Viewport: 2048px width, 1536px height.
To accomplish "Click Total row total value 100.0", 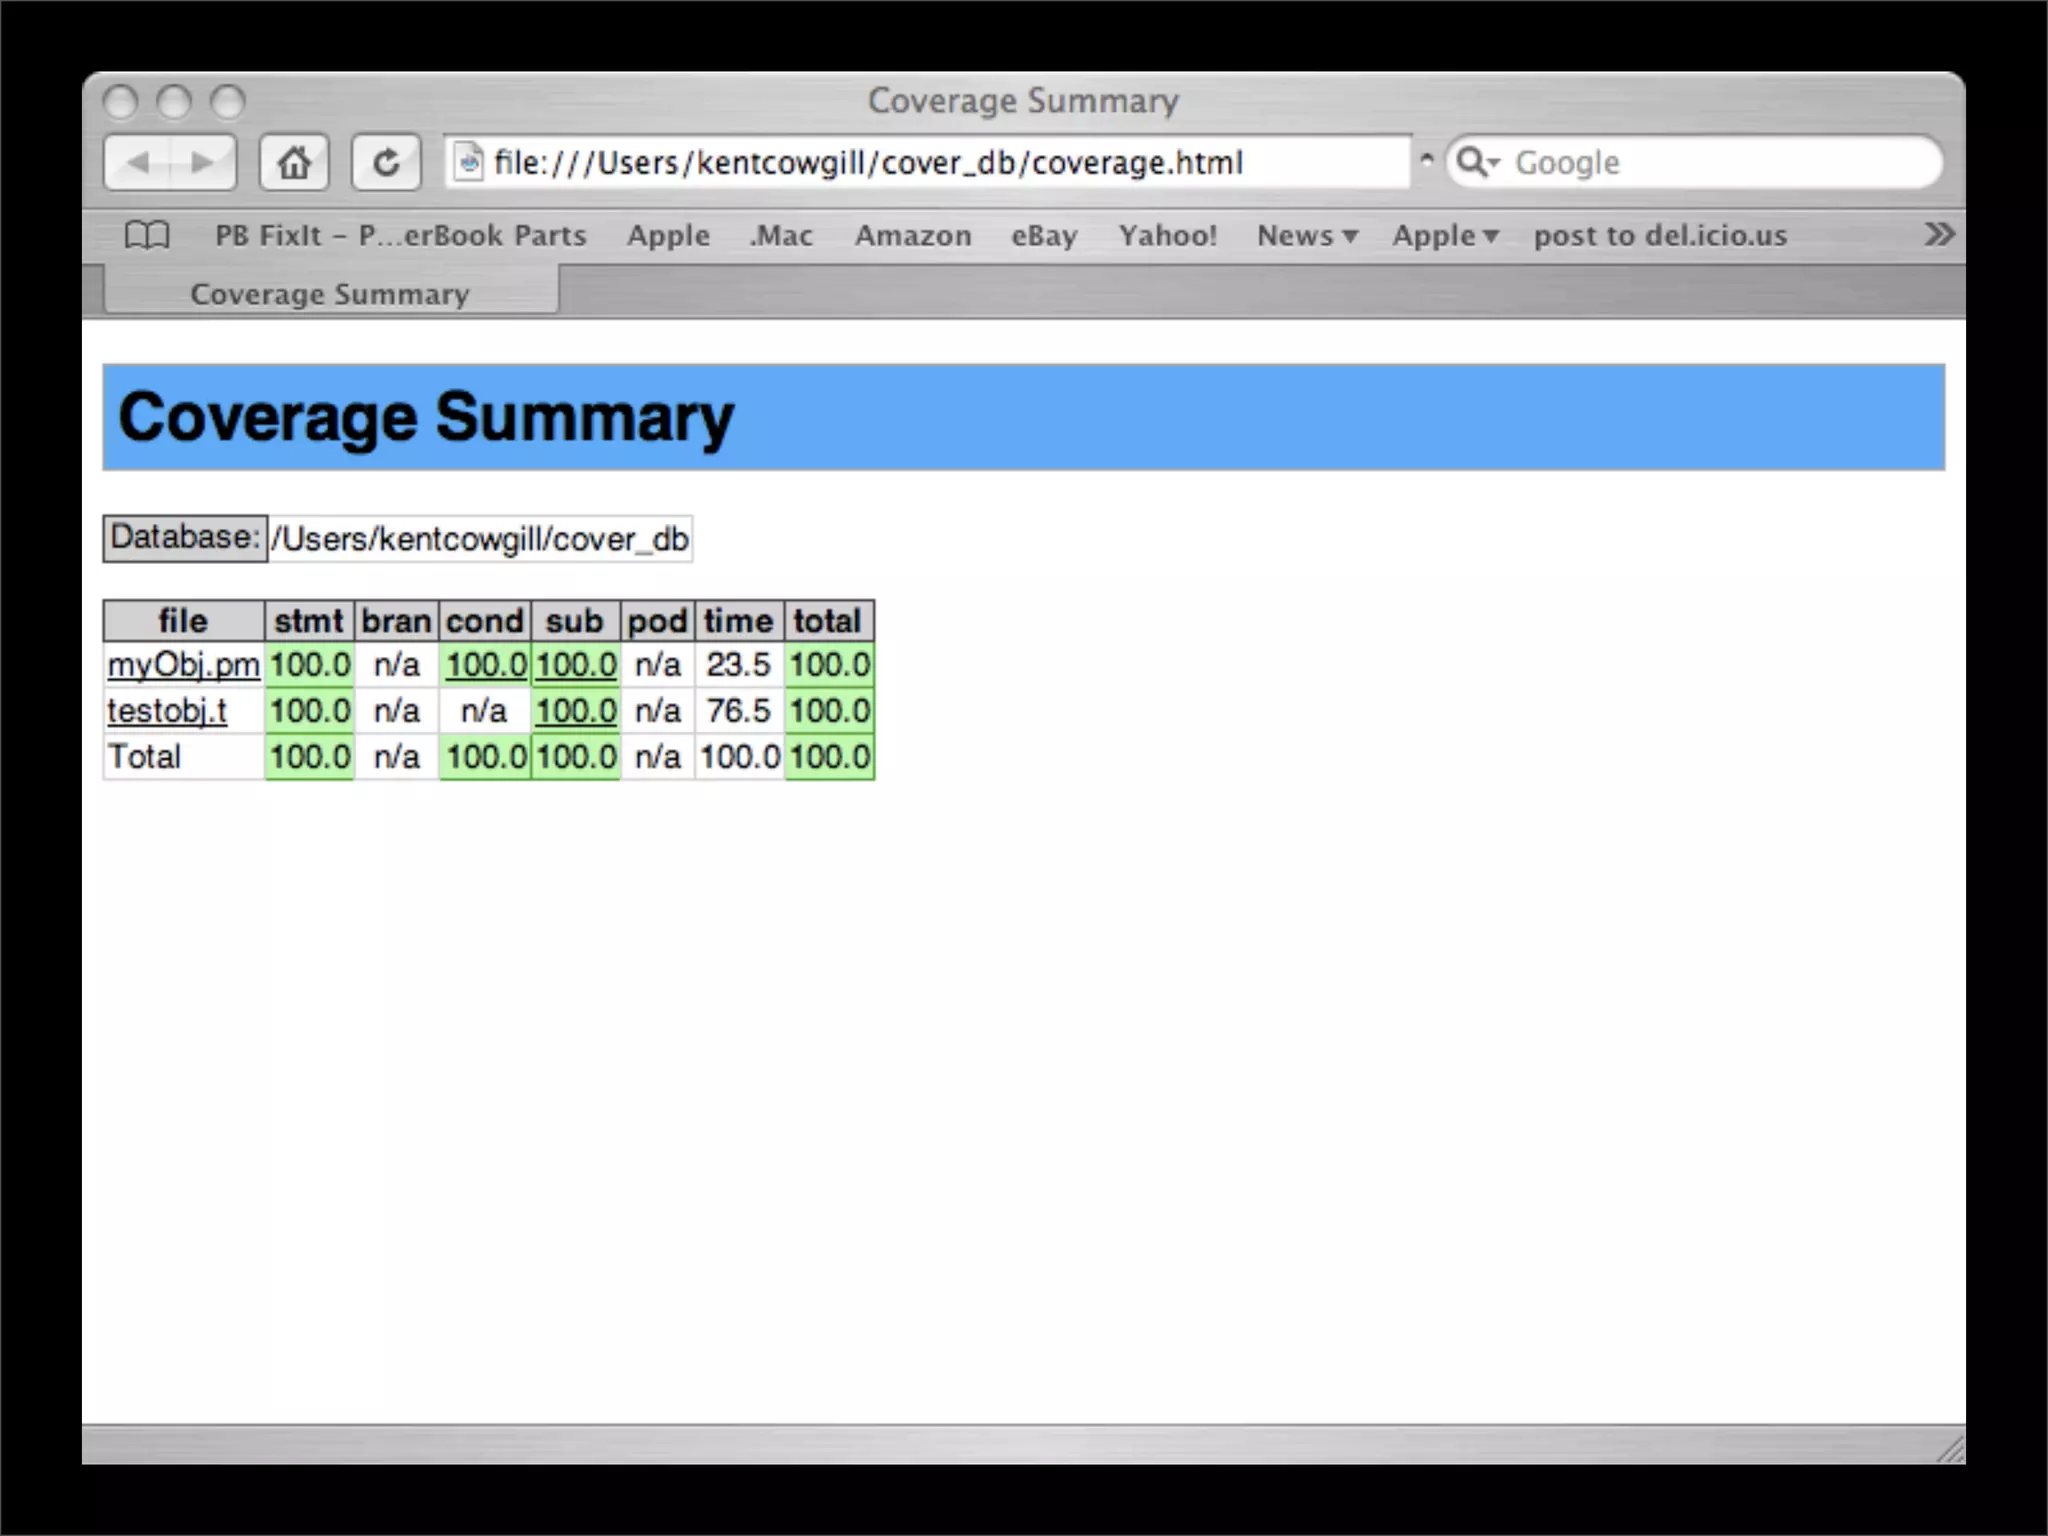I will pos(830,757).
